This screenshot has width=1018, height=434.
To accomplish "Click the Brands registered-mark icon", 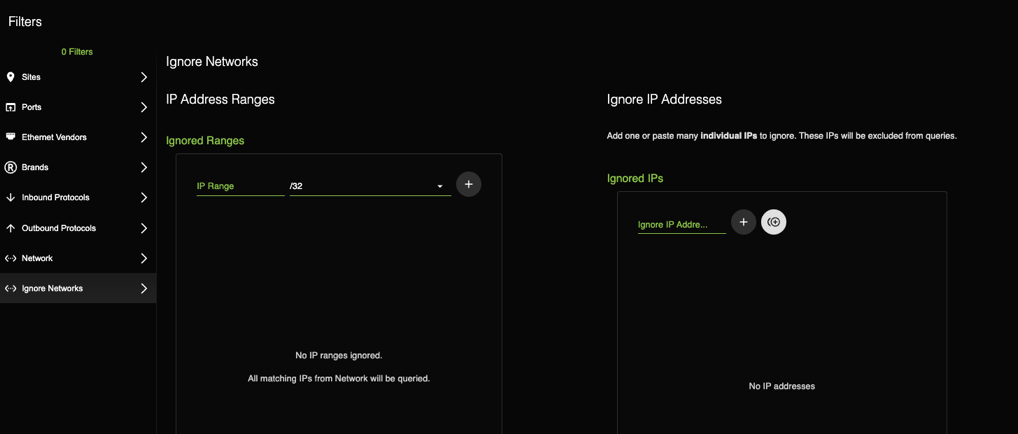I will [x=10, y=167].
